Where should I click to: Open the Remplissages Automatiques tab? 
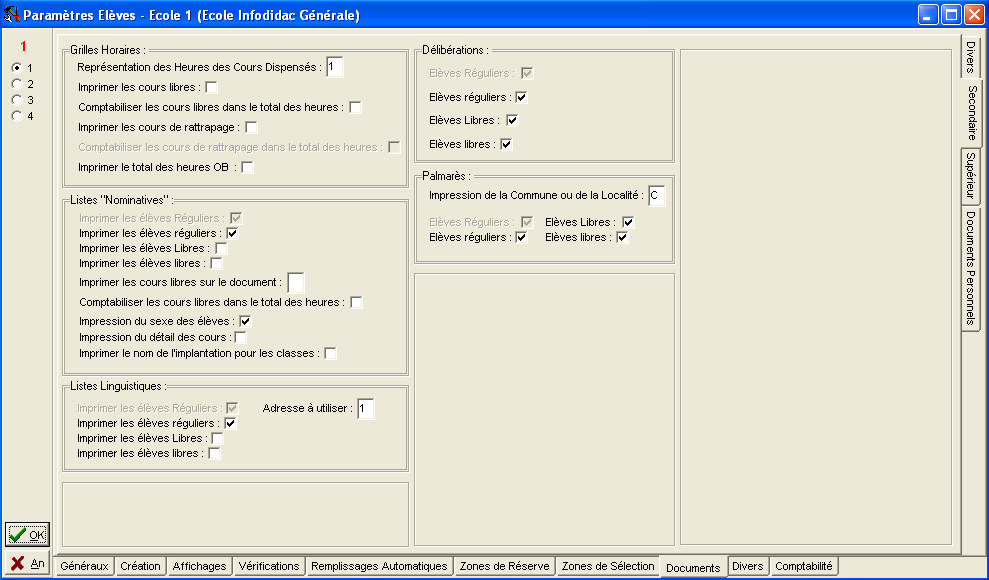pyautogui.click(x=379, y=566)
